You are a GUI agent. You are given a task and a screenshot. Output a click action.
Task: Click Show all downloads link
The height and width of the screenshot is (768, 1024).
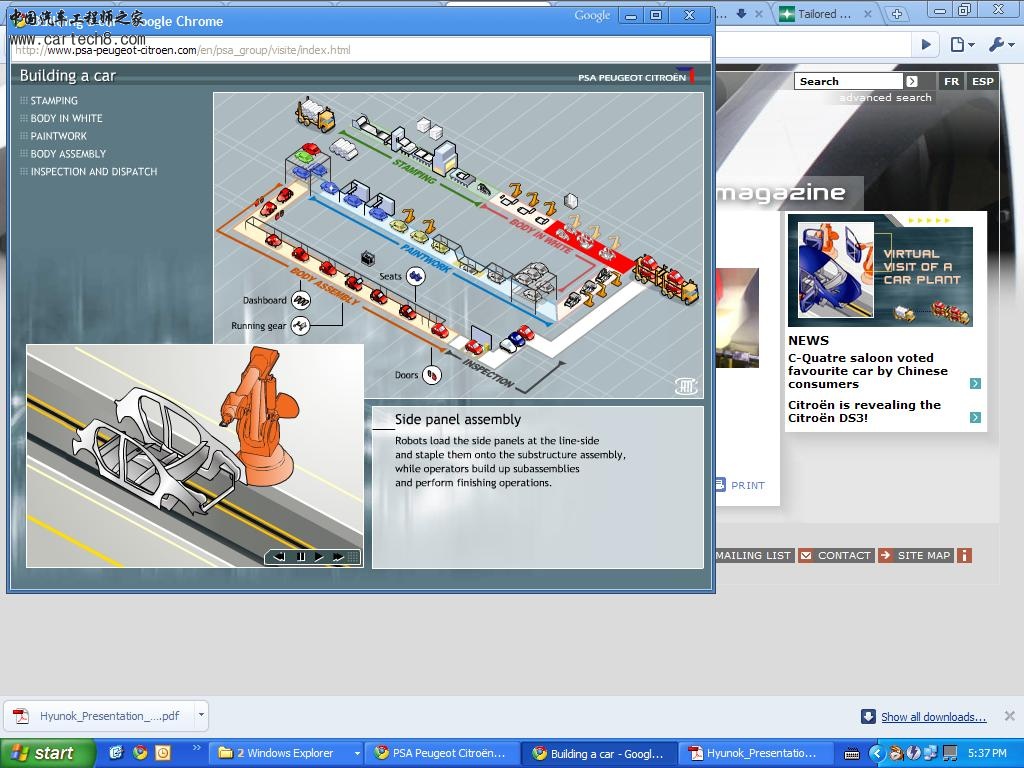pos(933,716)
